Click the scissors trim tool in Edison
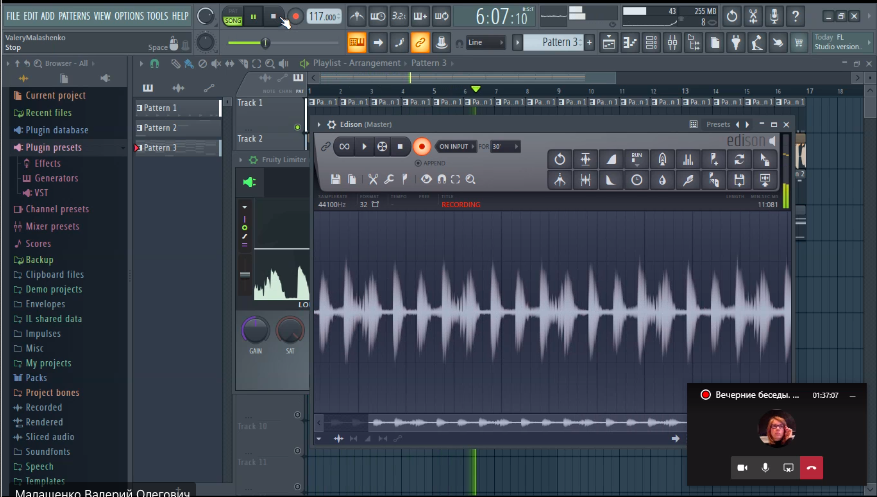This screenshot has width=877, height=497. [x=372, y=179]
